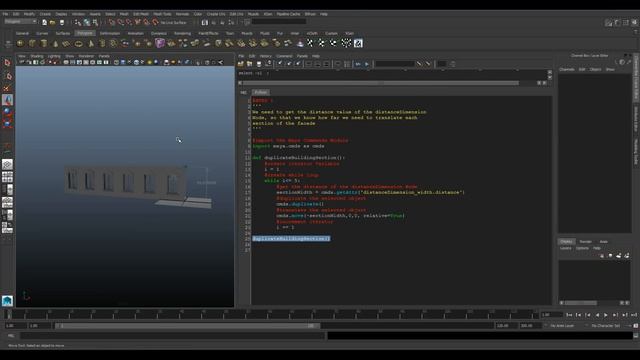Screen dimensions: 640x360
Task: Go to the end of the playback range
Action: tap(633, 315)
